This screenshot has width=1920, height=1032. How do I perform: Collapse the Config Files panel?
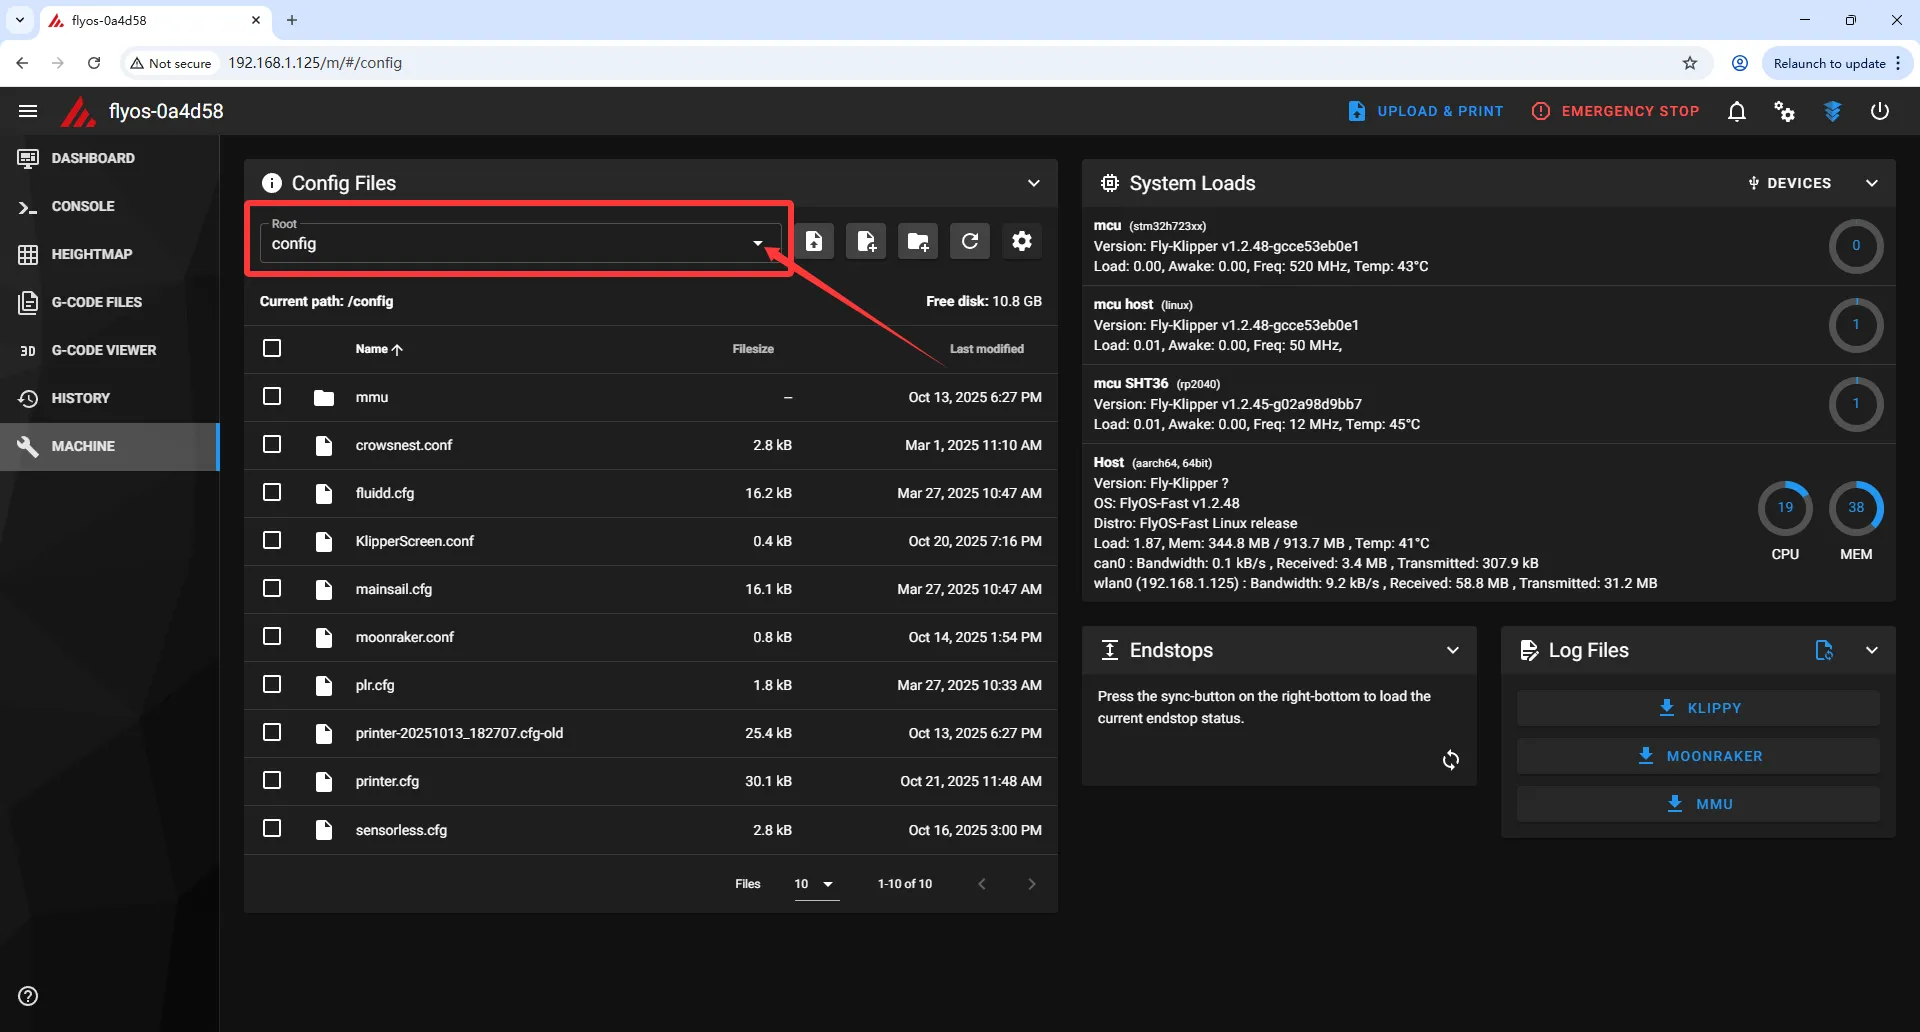[1034, 183]
